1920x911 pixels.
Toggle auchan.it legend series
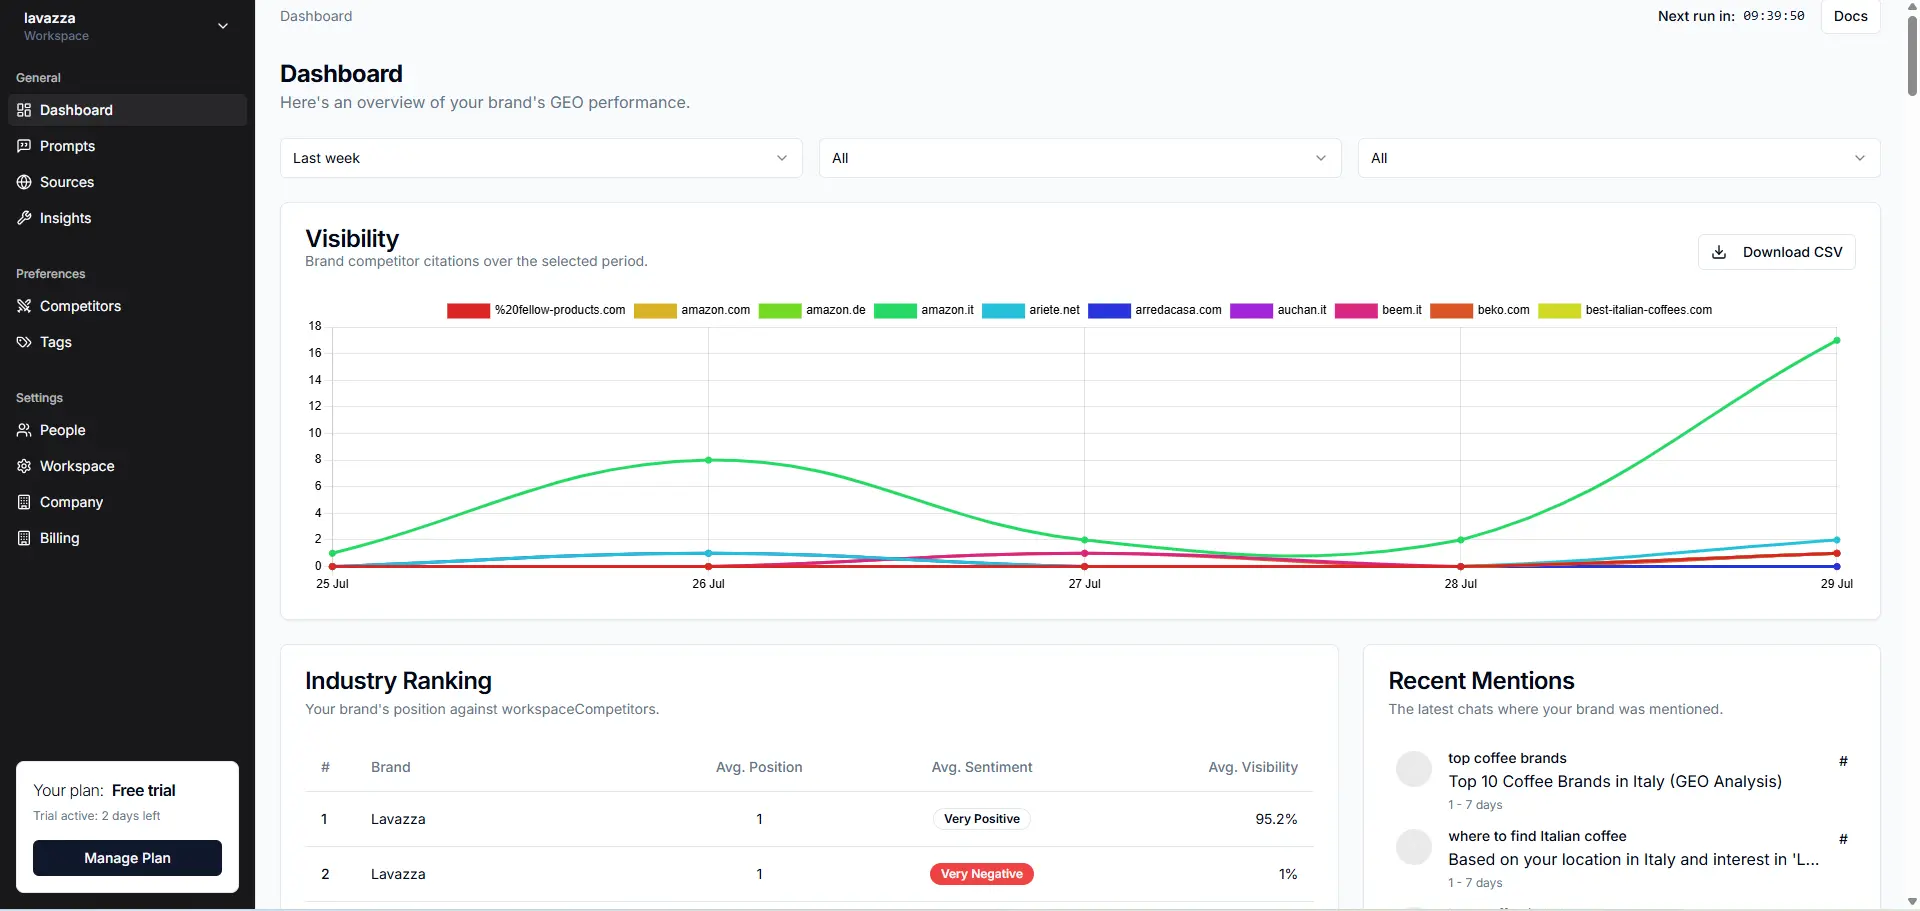click(1278, 310)
